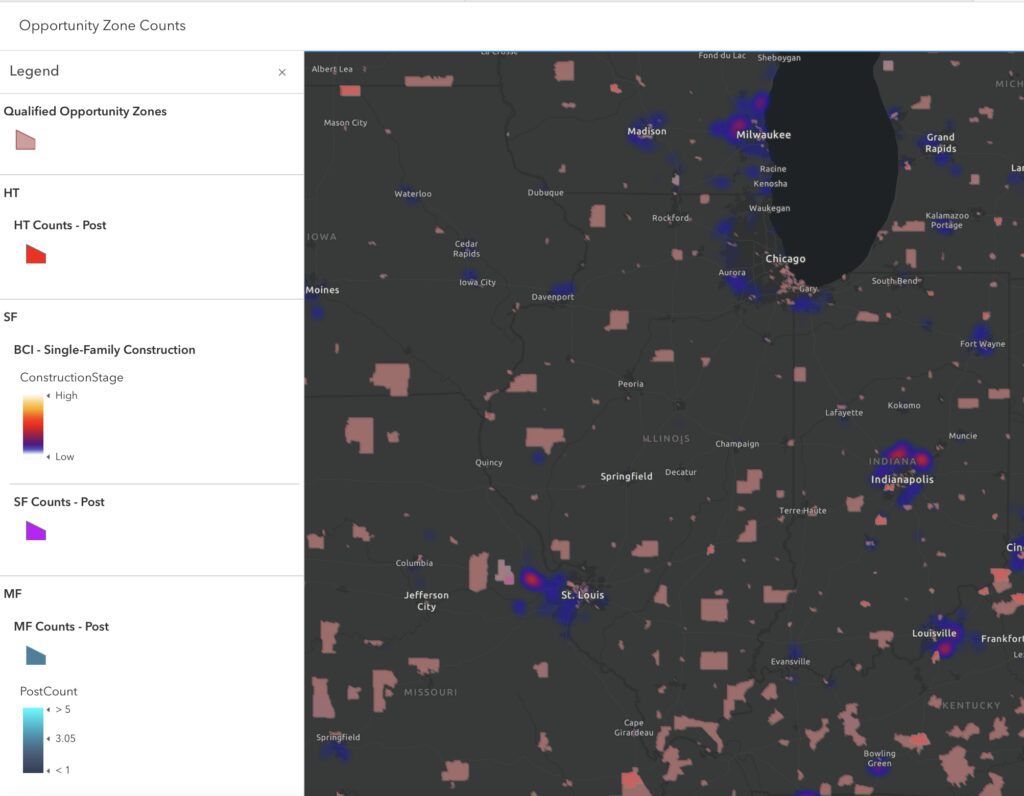Click the Louisville label on the map
Image resolution: width=1024 pixels, height=796 pixels.
pos(934,633)
